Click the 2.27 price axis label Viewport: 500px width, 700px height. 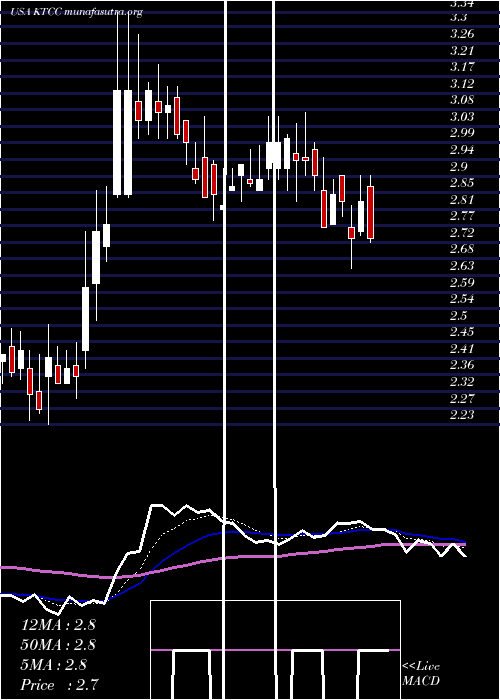(462, 398)
